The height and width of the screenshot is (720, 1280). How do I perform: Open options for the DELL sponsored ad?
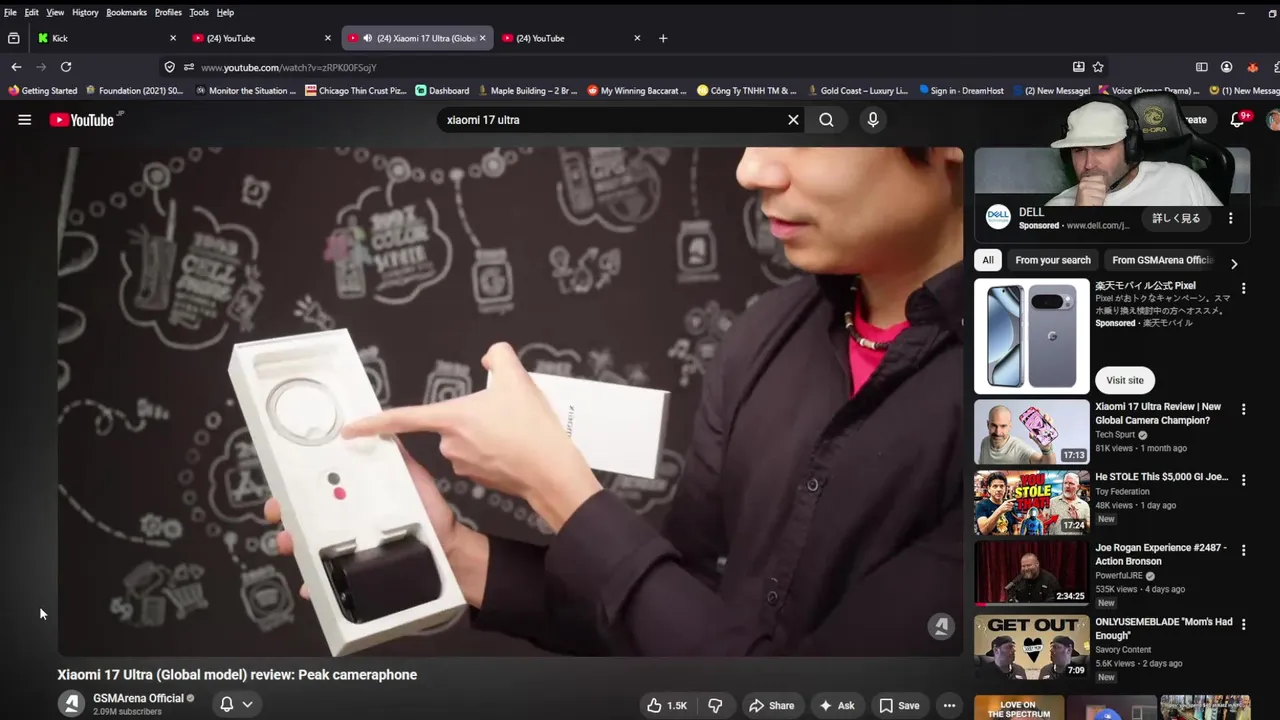click(1231, 218)
